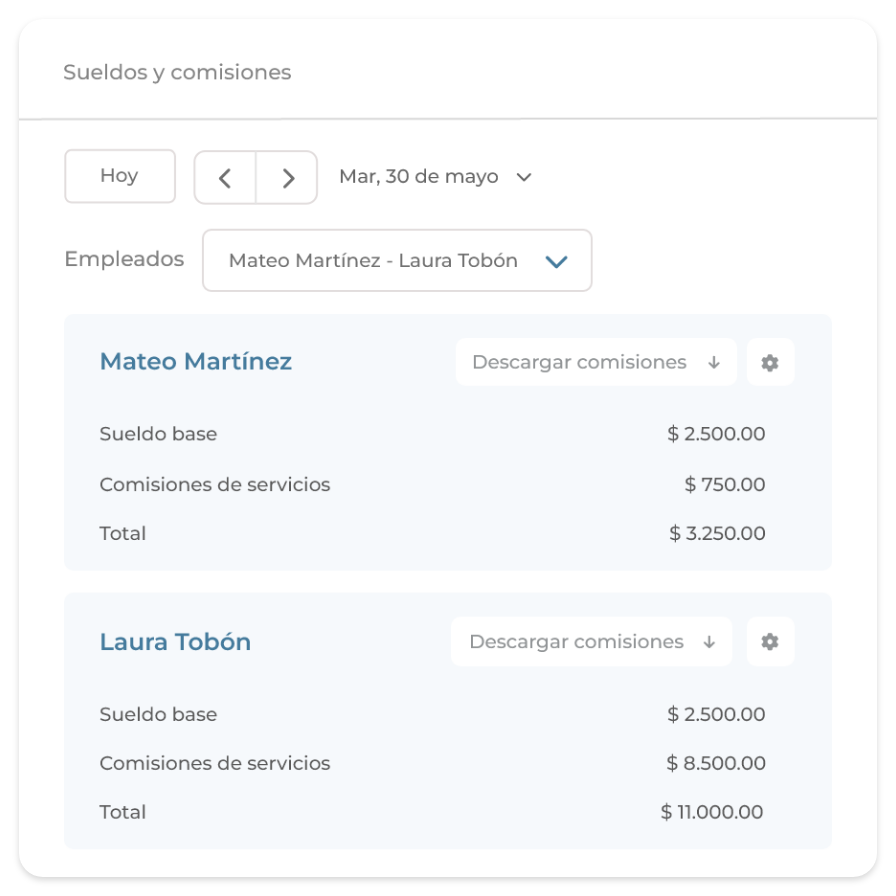Image resolution: width=896 pixels, height=896 pixels.
Task: Go to previous day arrow
Action: (225, 178)
